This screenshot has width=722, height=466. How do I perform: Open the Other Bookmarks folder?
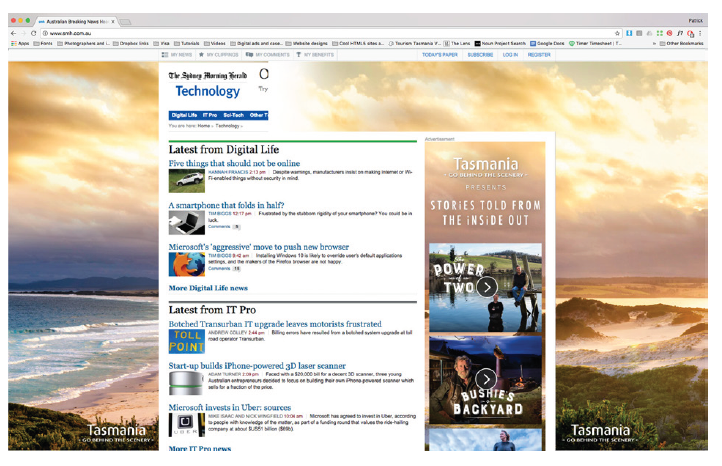click(681, 43)
